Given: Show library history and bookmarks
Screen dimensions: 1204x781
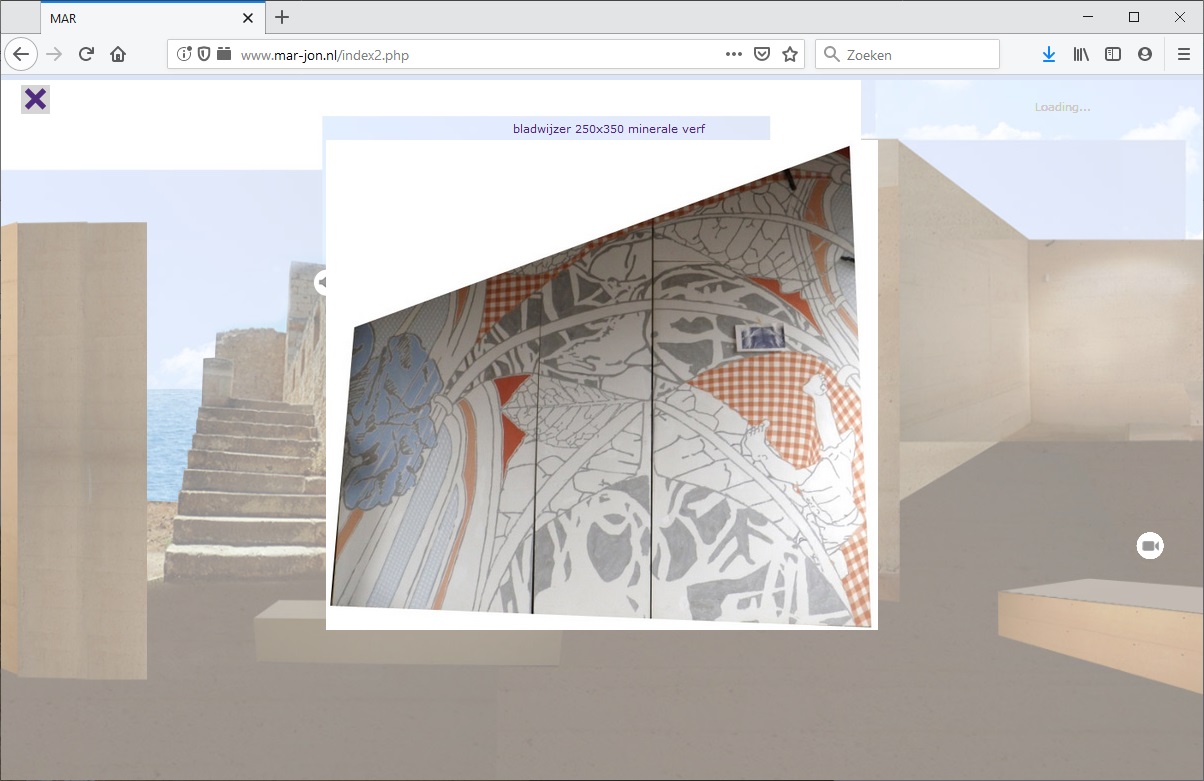Looking at the screenshot, I should [1081, 55].
